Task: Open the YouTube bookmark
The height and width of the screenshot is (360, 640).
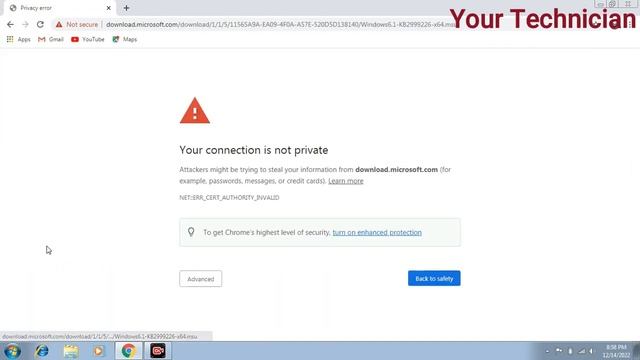Action: click(x=87, y=39)
